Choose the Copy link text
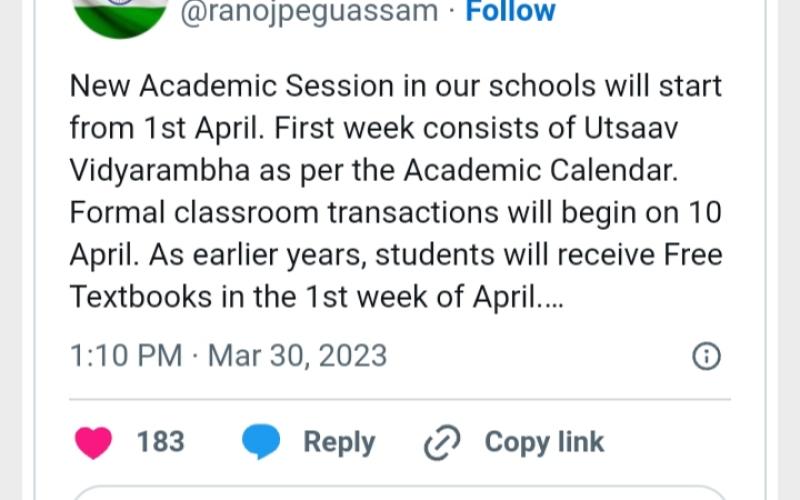This screenshot has width=800, height=500. [x=544, y=442]
